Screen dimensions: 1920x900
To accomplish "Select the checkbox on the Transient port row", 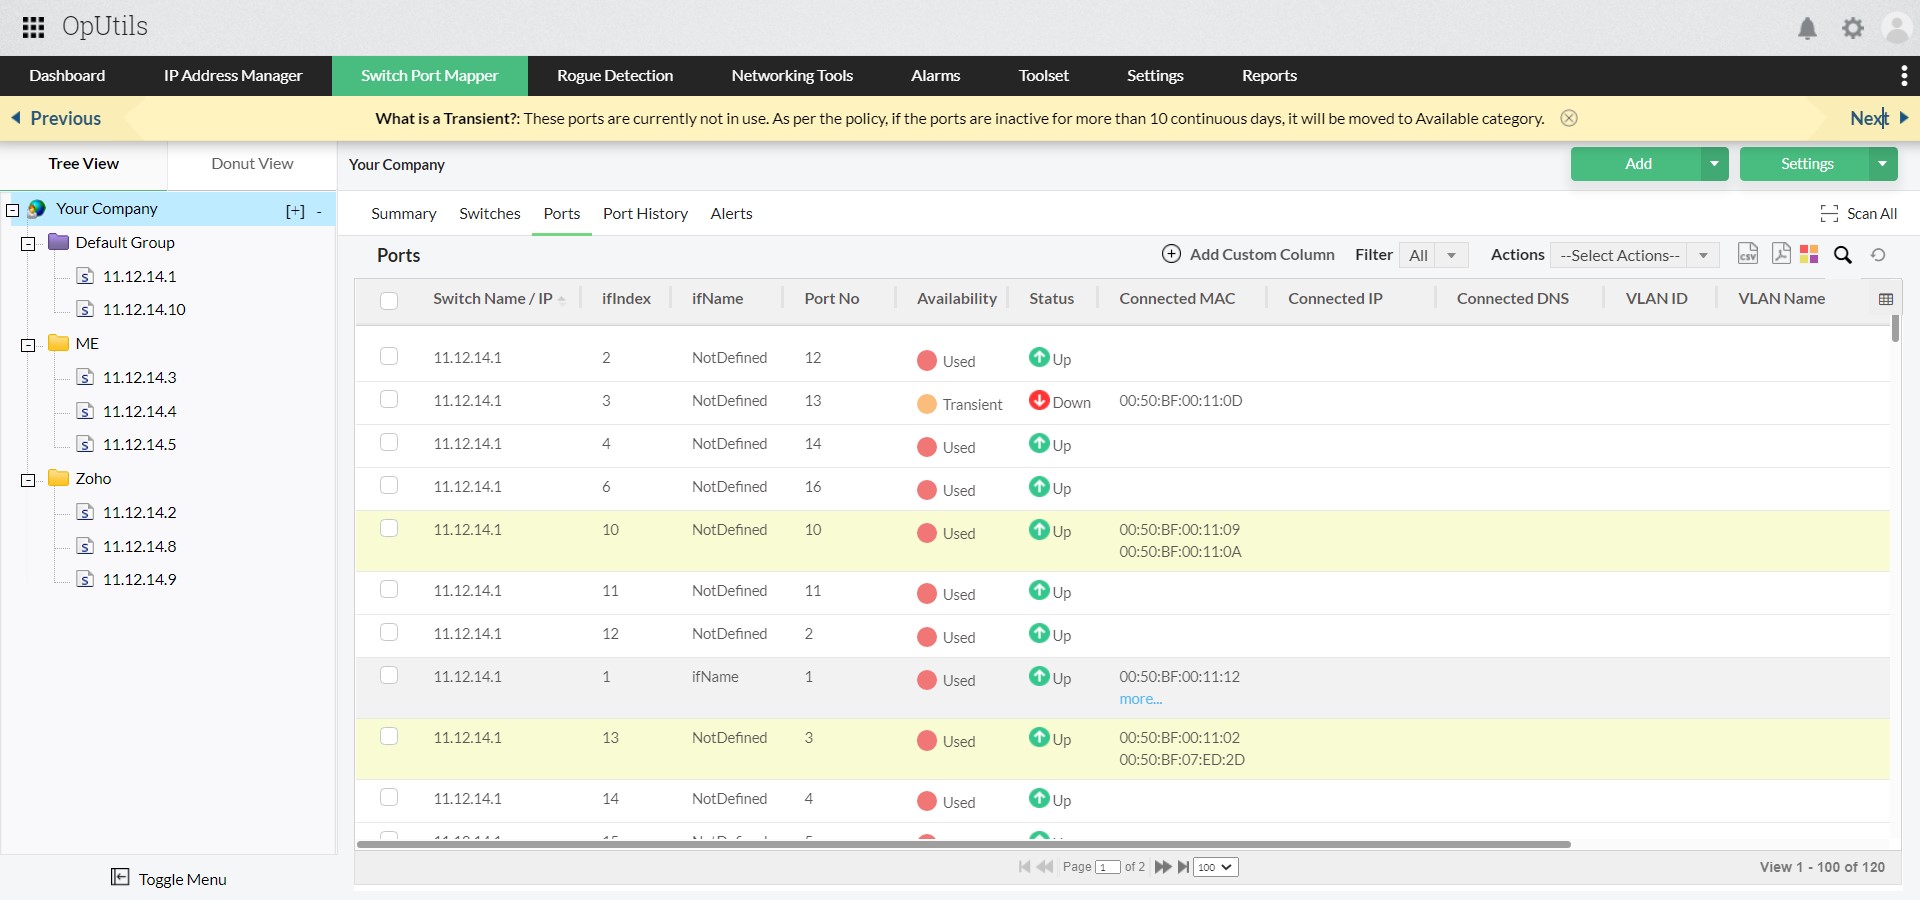I will point(389,399).
